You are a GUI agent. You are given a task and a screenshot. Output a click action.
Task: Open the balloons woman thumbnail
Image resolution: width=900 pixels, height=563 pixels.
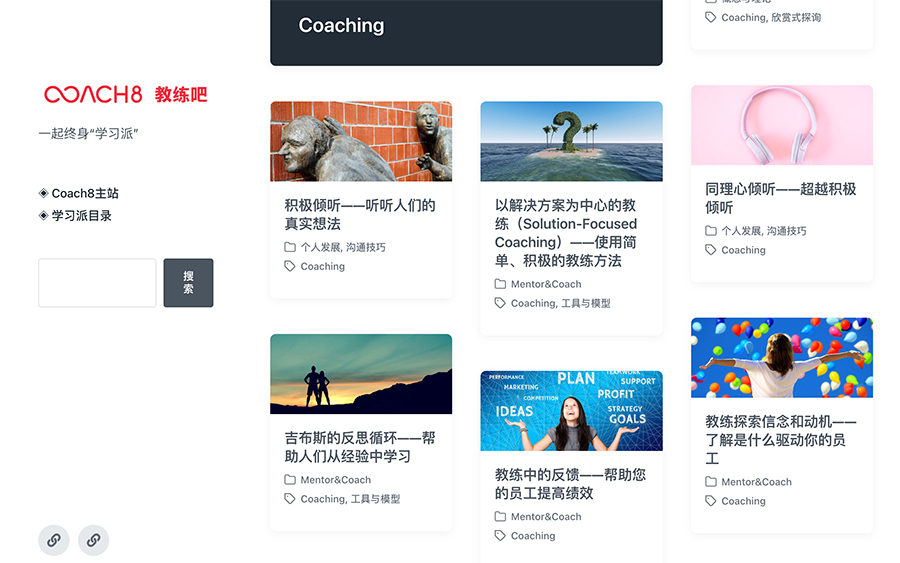coord(782,358)
